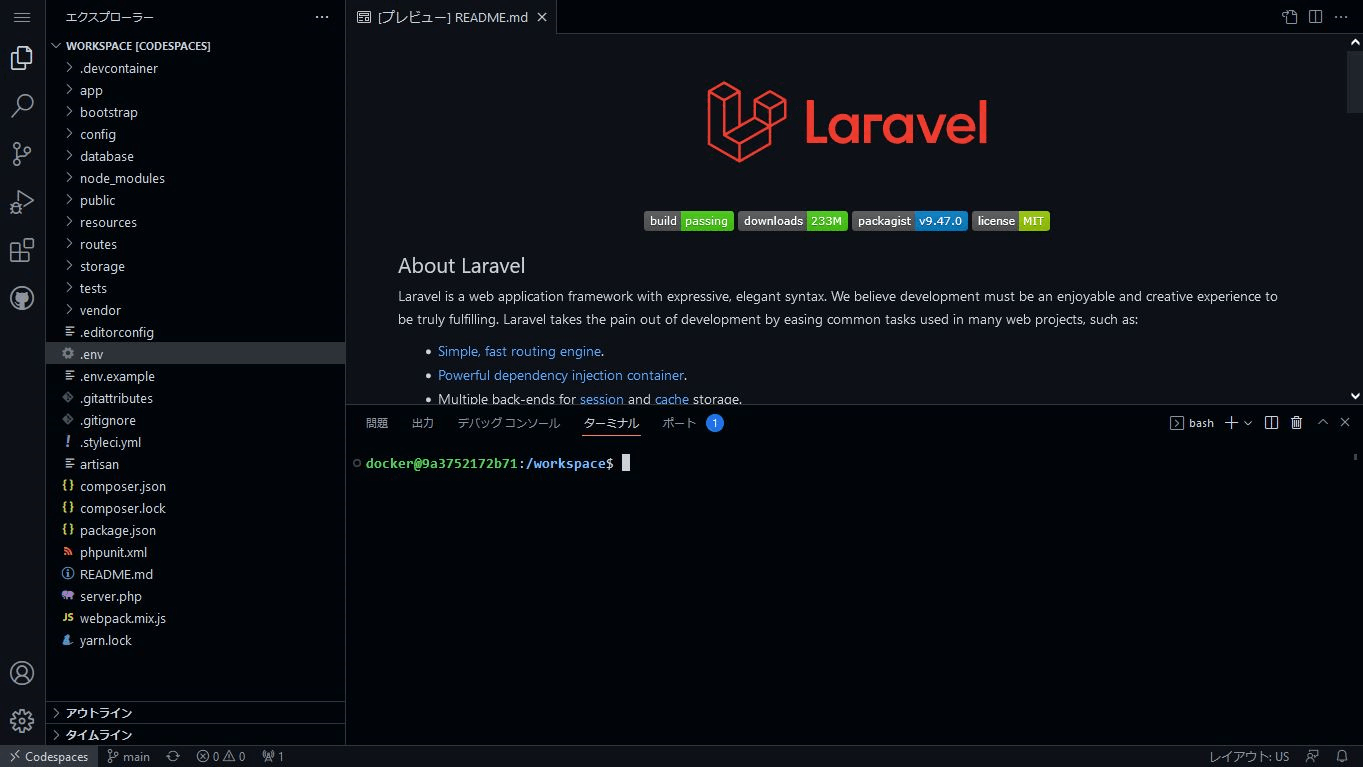Split the terminal panel
The height and width of the screenshot is (767, 1363).
click(x=1271, y=423)
